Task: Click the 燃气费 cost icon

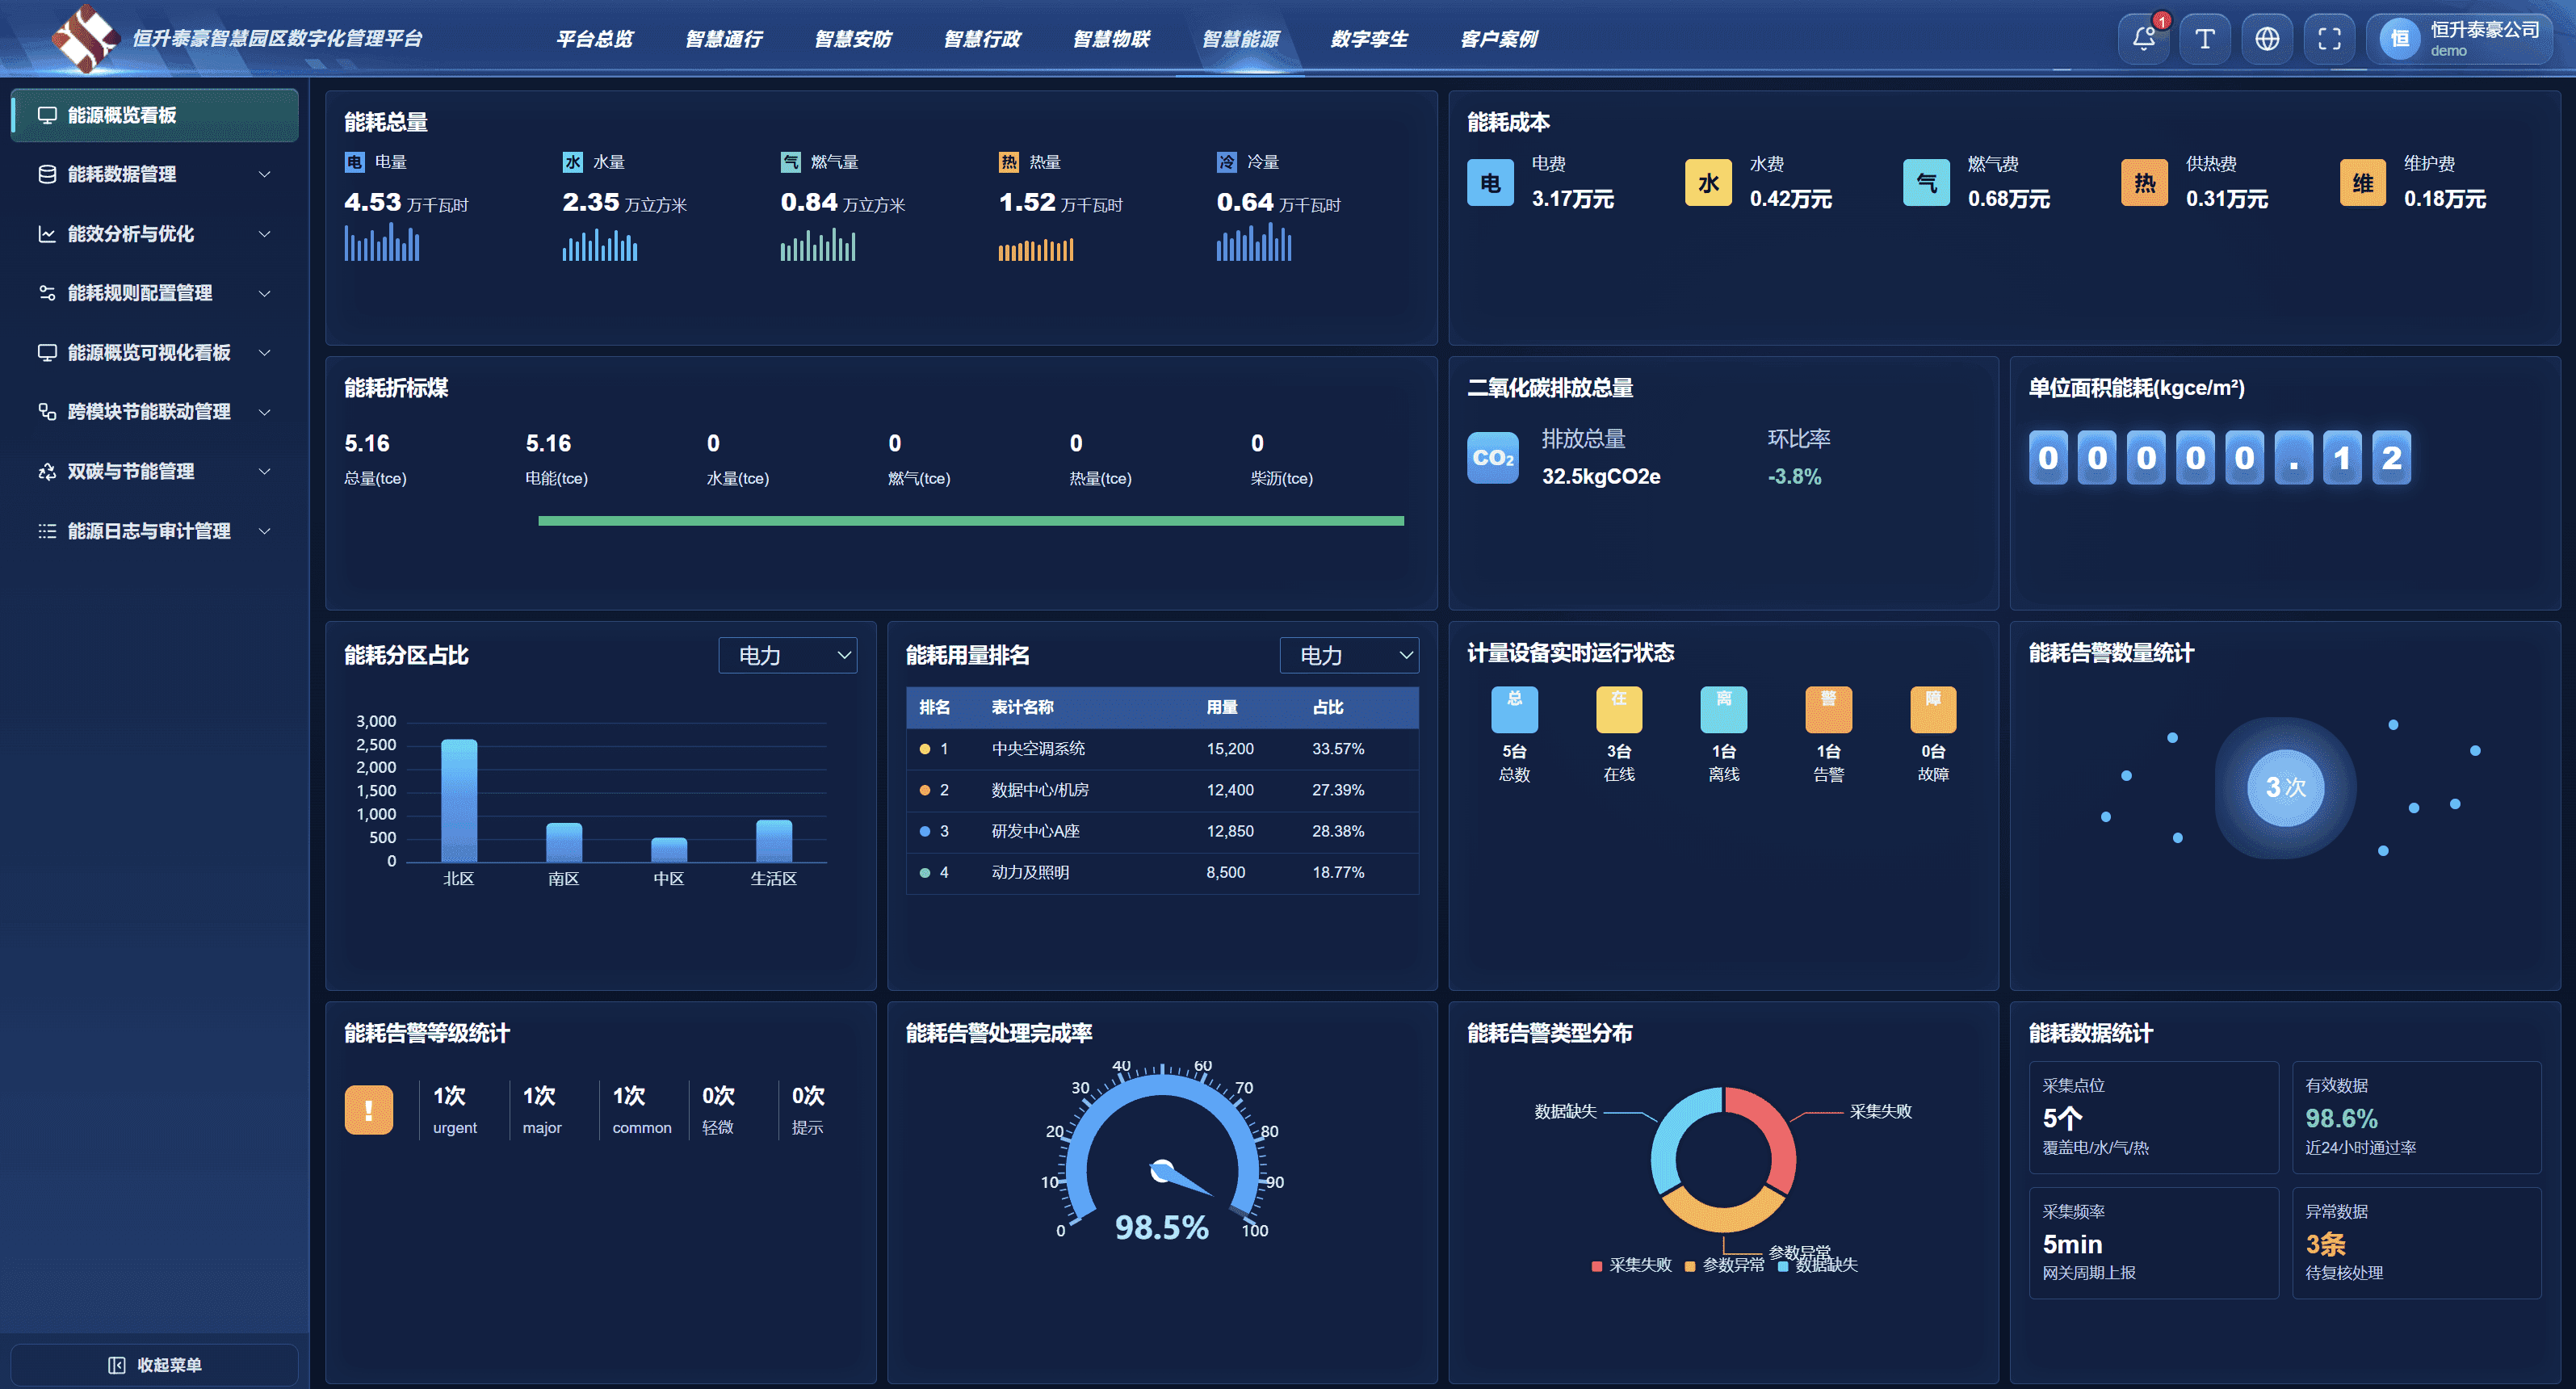Action: [x=1926, y=182]
